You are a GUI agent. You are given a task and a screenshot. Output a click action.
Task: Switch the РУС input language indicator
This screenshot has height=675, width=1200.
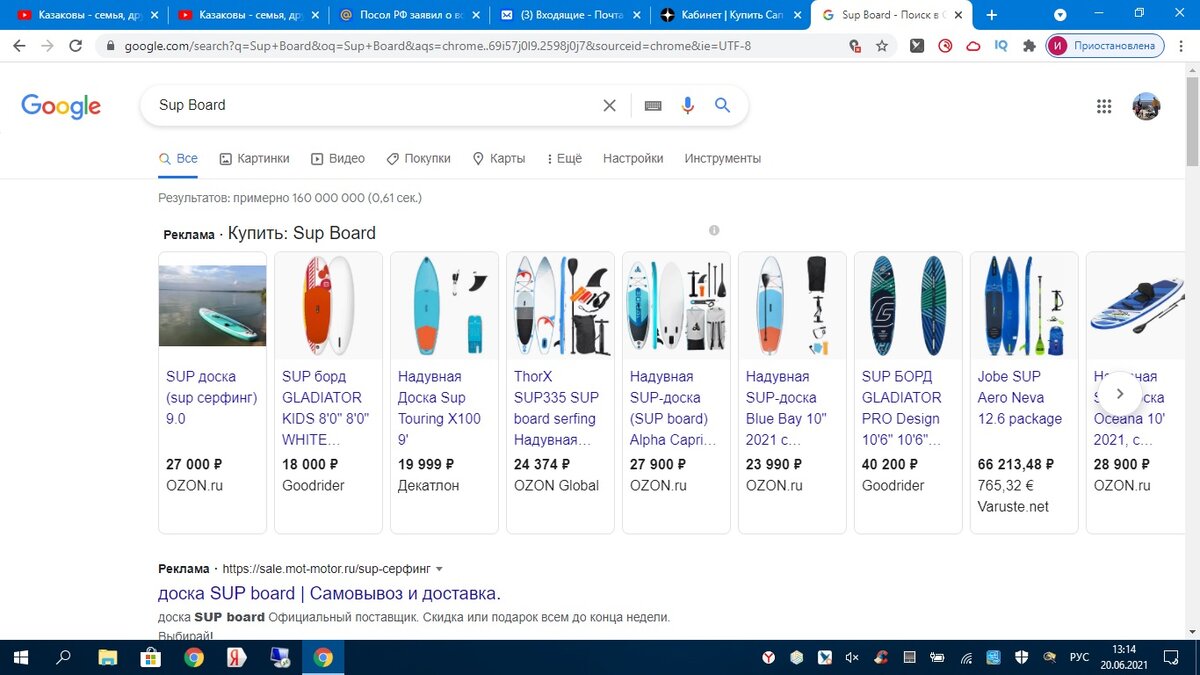(1079, 657)
